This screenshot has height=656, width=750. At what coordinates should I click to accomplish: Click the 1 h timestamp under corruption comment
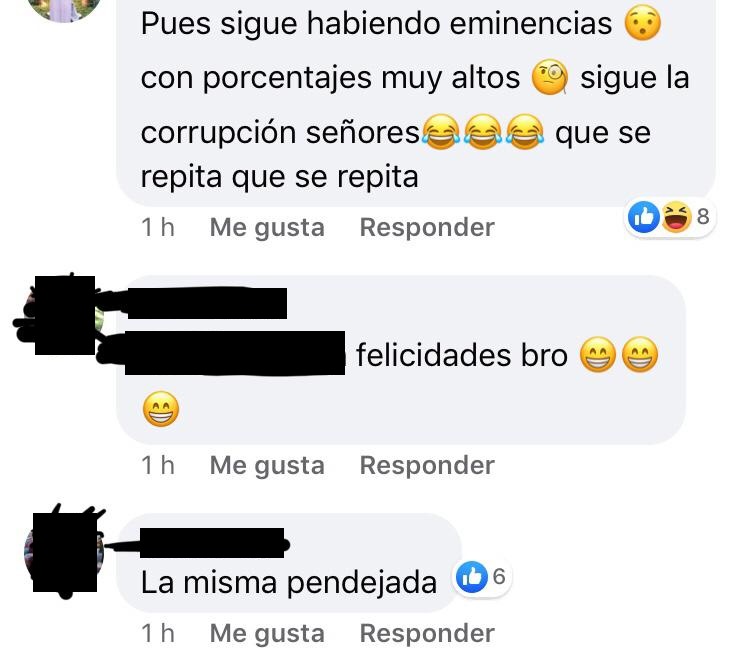click(158, 227)
